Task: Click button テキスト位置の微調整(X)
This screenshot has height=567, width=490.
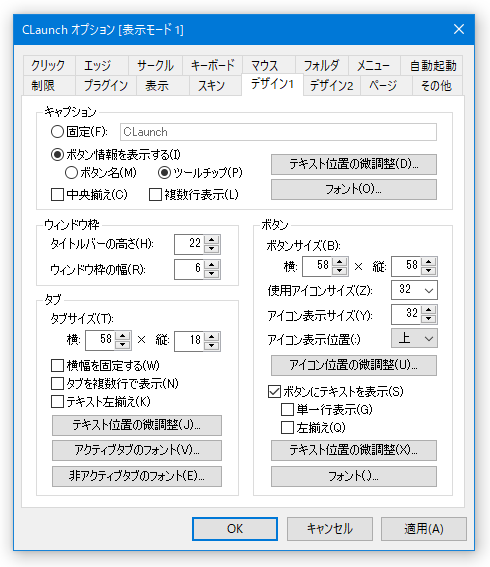Action: [354, 450]
